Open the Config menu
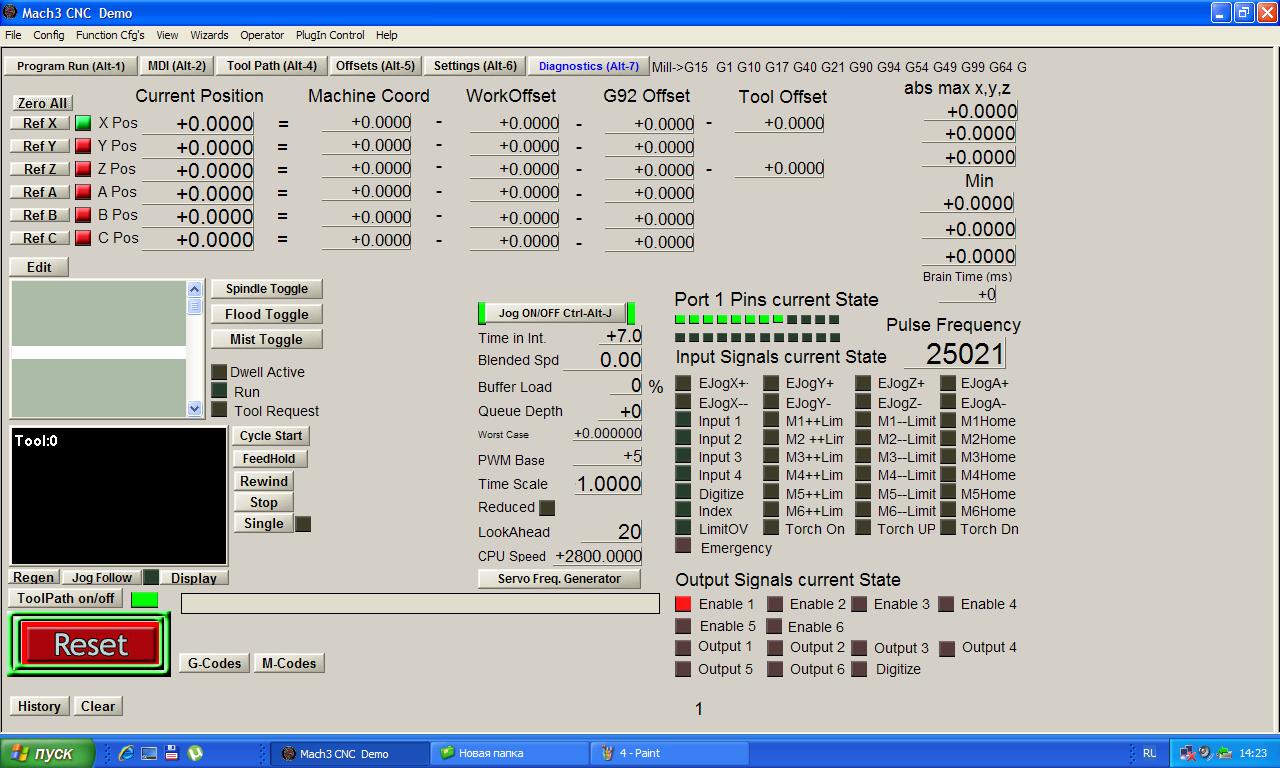Image resolution: width=1280 pixels, height=768 pixels. click(49, 35)
